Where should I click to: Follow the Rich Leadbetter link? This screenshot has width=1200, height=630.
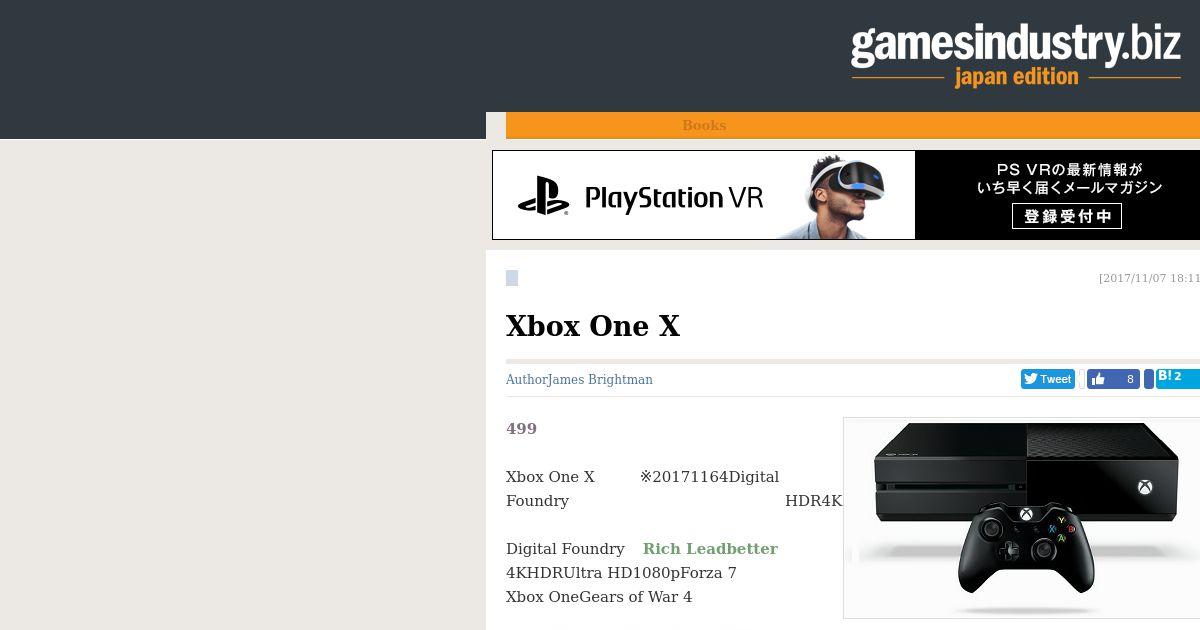[710, 549]
